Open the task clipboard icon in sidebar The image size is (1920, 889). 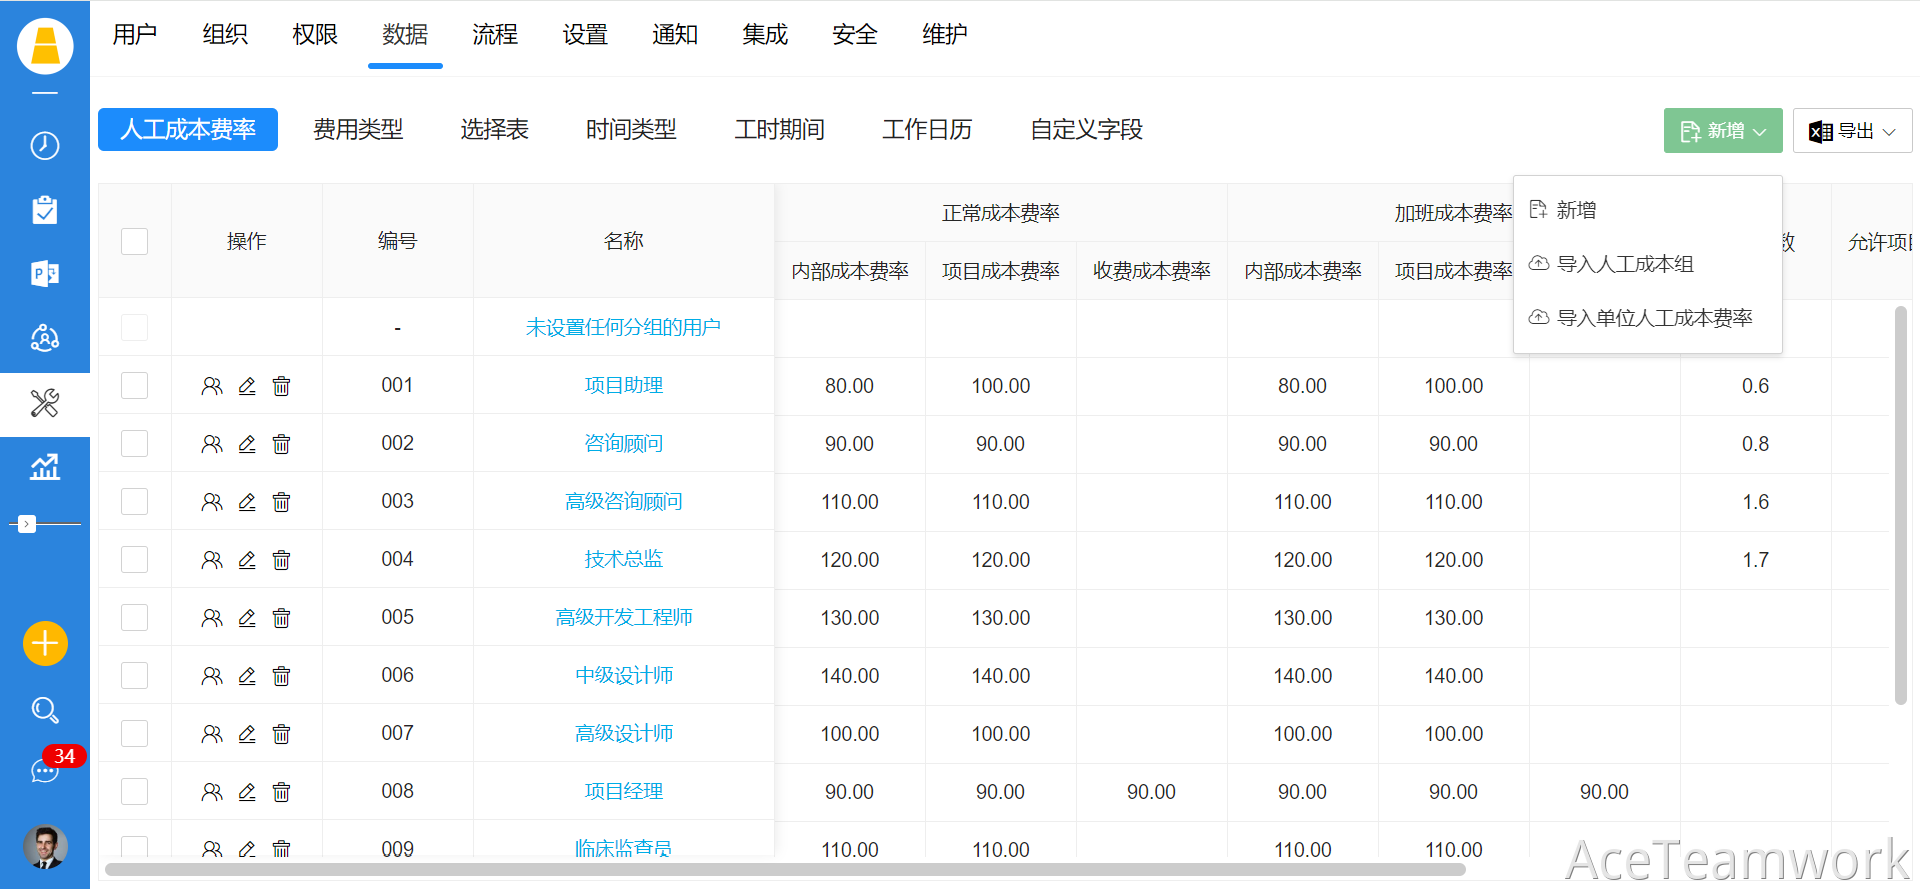(x=45, y=210)
